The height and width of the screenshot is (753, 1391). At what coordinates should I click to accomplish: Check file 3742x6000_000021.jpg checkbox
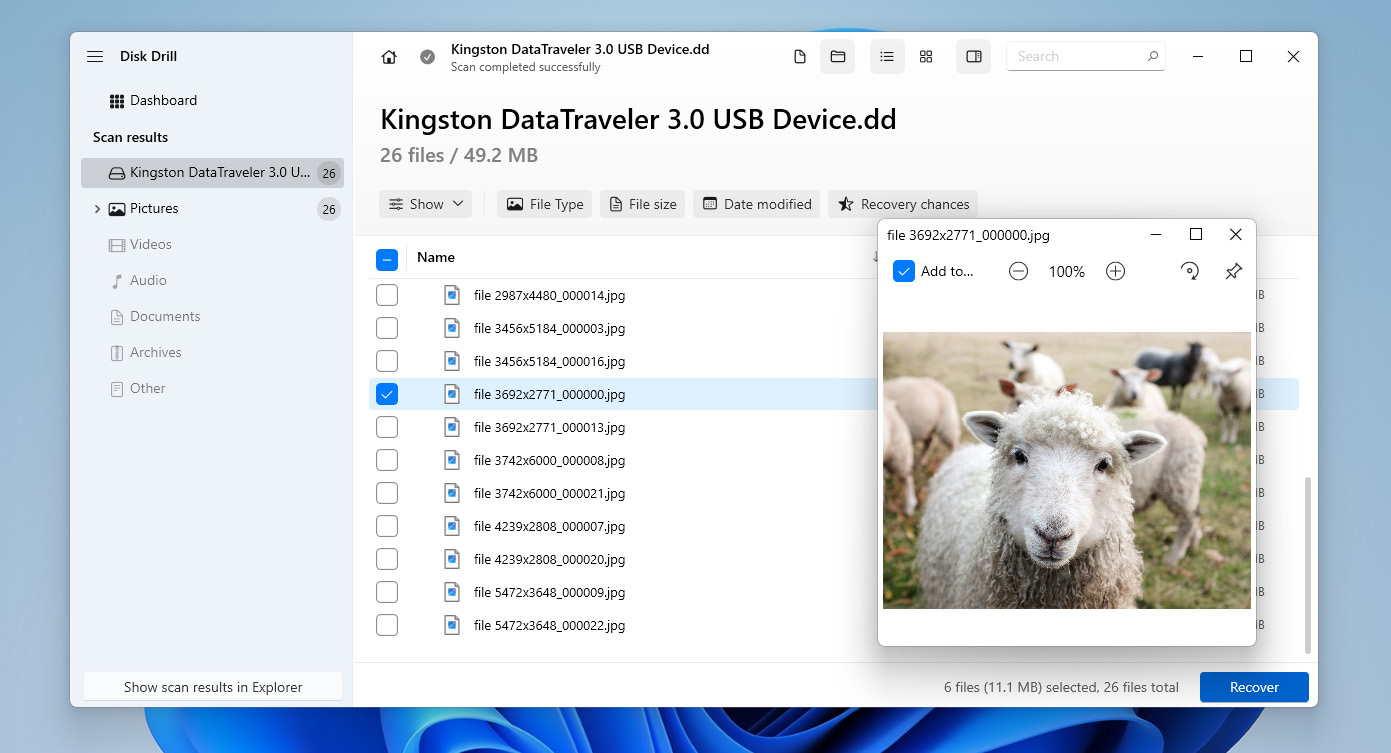click(387, 493)
